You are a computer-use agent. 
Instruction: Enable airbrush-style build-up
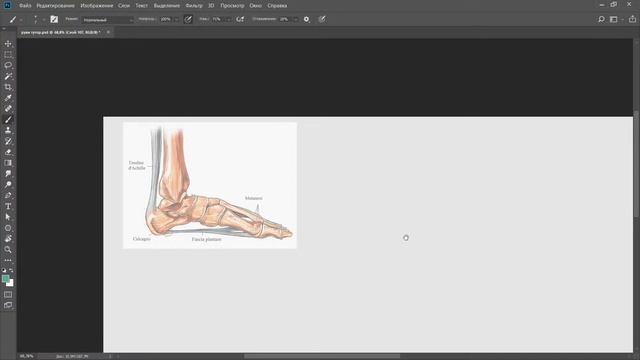click(240, 19)
